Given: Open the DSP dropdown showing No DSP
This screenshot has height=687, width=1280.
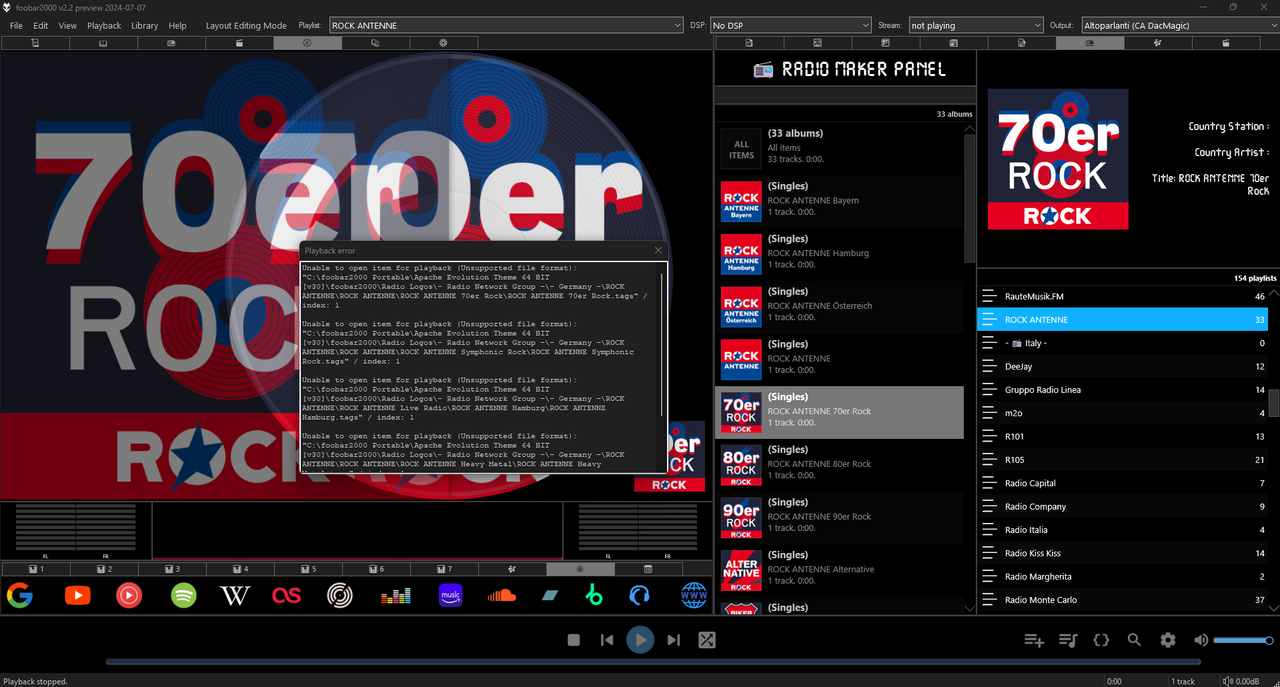Looking at the screenshot, I should click(791, 25).
